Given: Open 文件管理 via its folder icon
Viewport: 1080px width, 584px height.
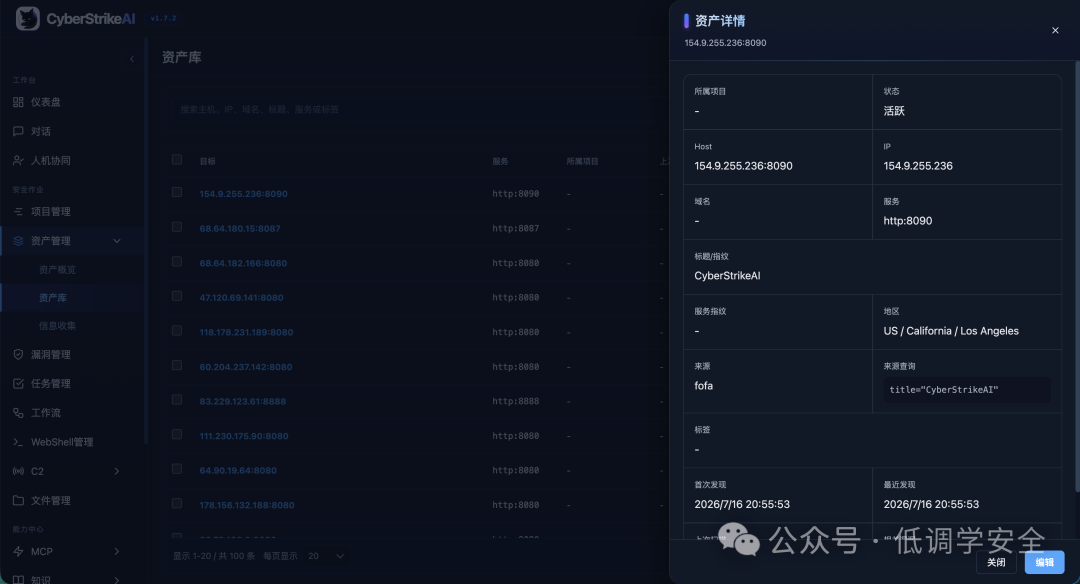Looking at the screenshot, I should point(18,500).
